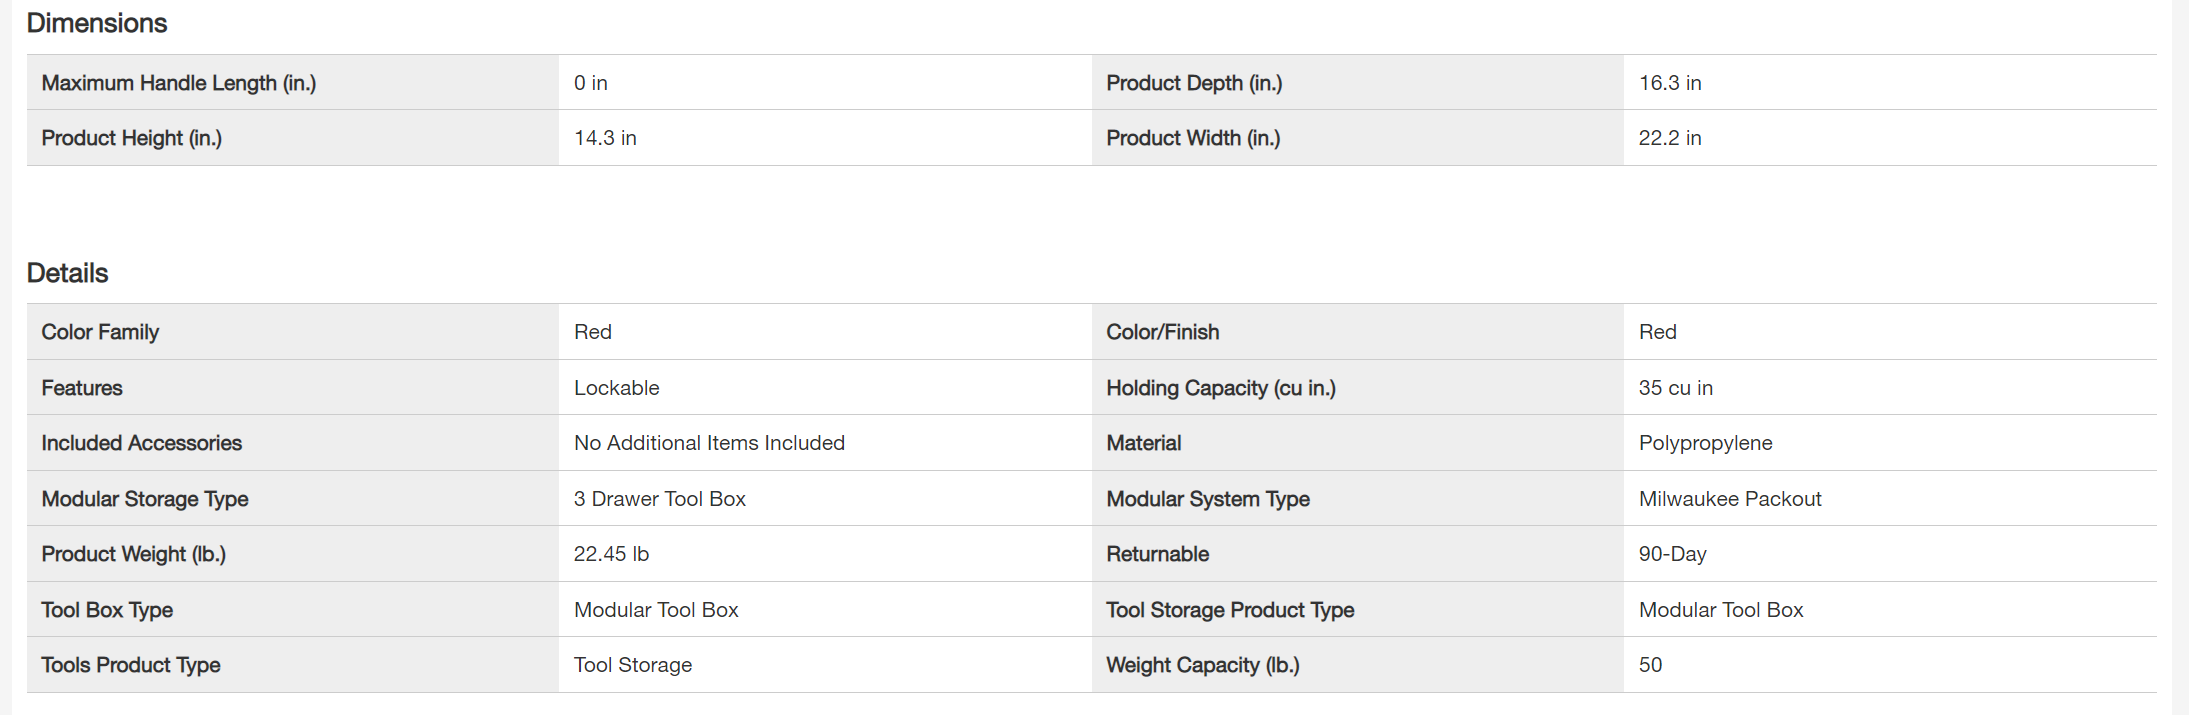Click the Included Accessories label

[x=142, y=443]
